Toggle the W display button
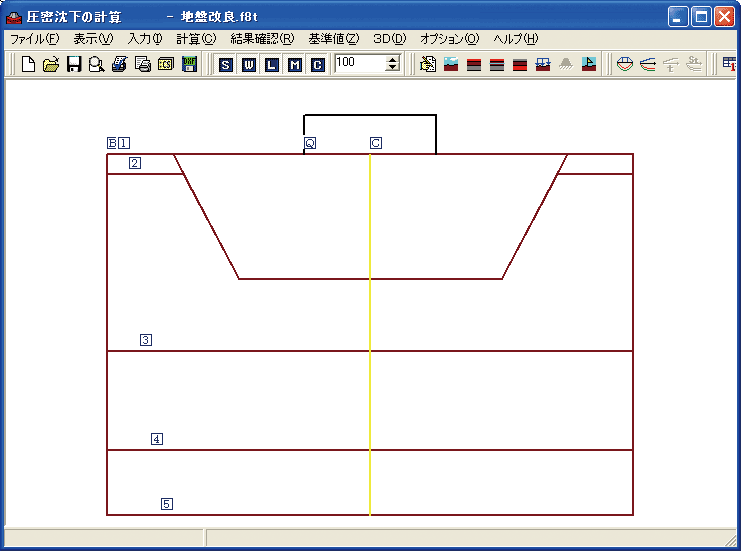741x551 pixels. coord(249,64)
